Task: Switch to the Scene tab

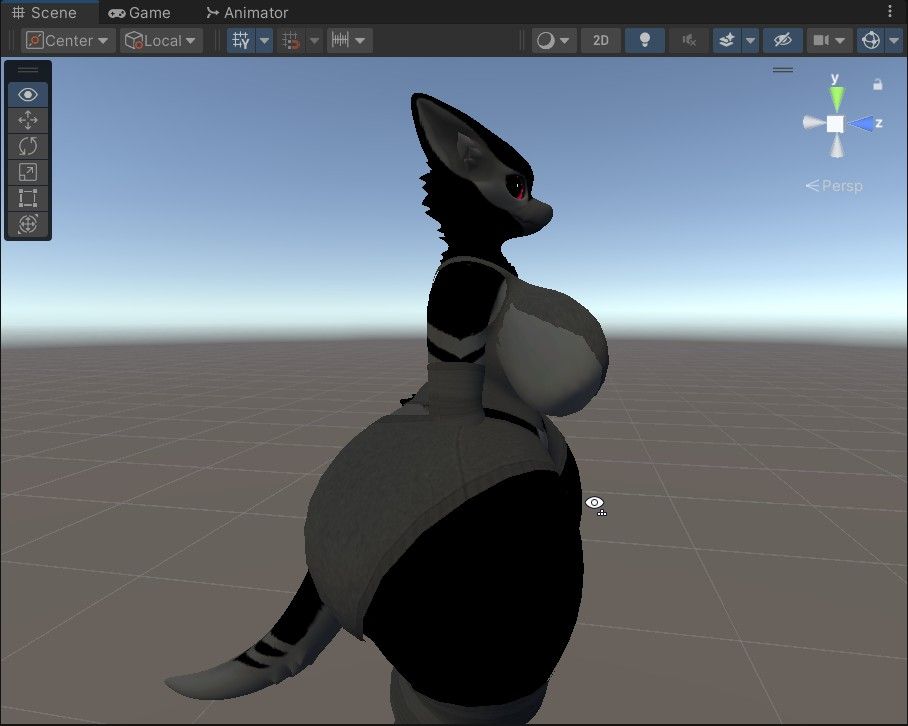Action: (45, 12)
